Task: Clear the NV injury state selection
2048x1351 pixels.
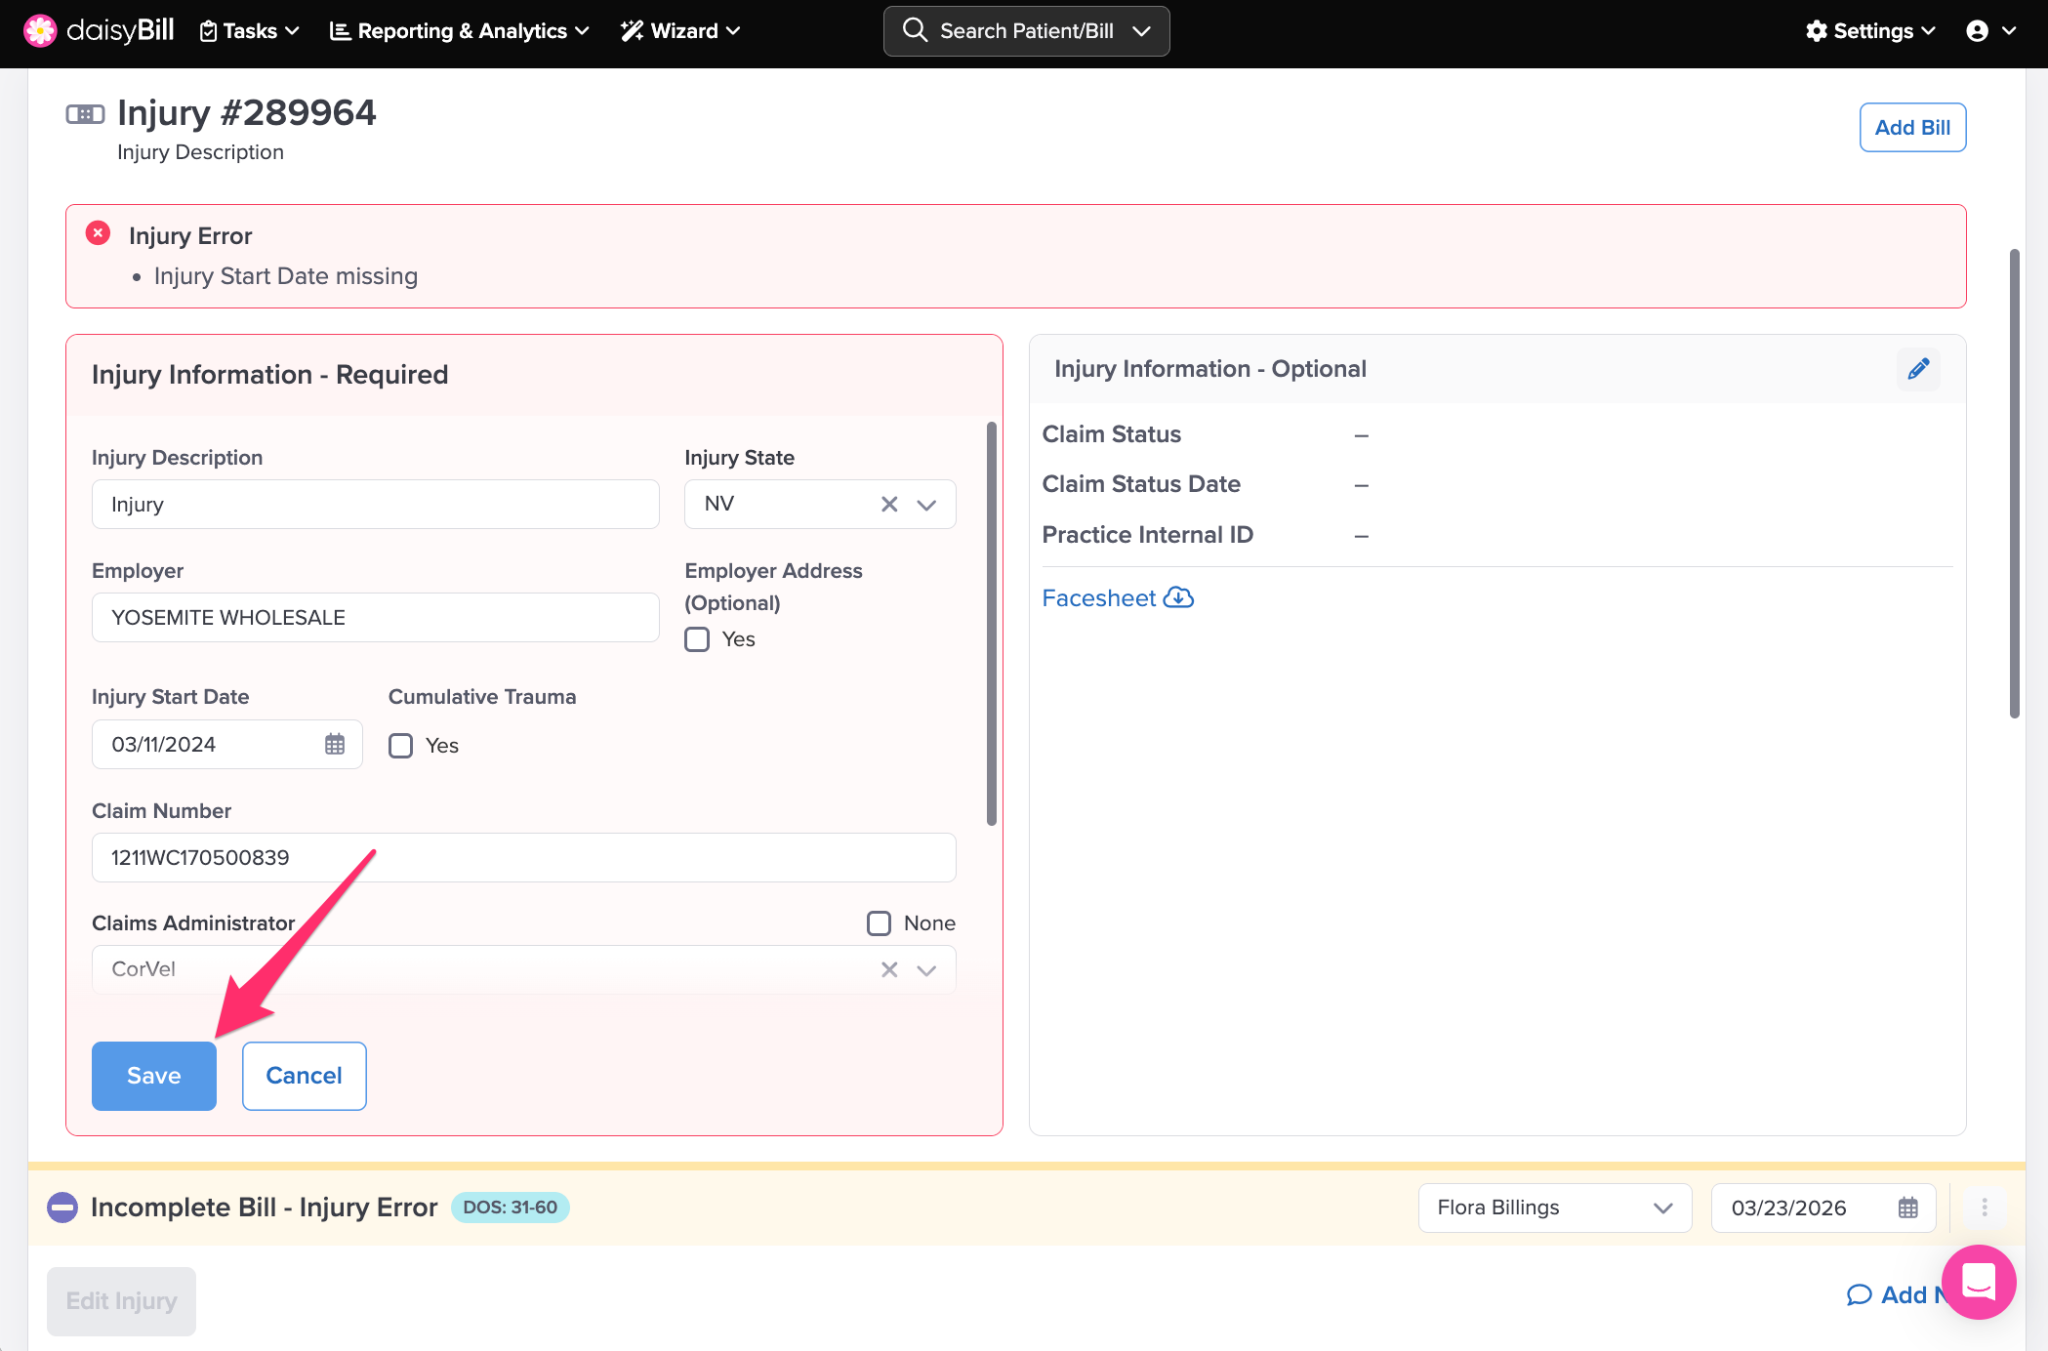Action: (888, 504)
